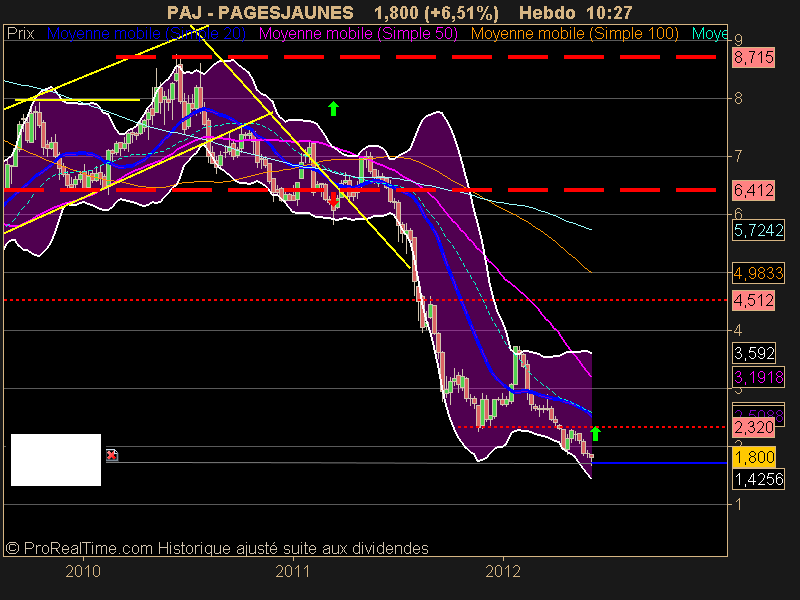Click the magenta '3,1918' moving average value
Image resolution: width=800 pixels, height=600 pixels.
pyautogui.click(x=758, y=378)
